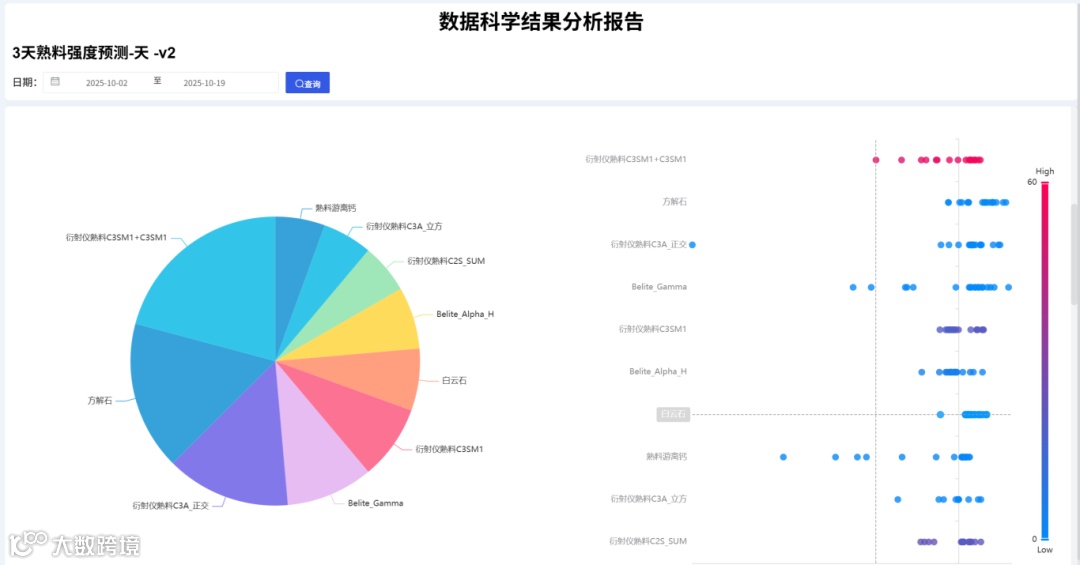Click scatter axis label 衍射仪熟料C3A_立方
Screen dimensions: 1080x565
pos(648,499)
